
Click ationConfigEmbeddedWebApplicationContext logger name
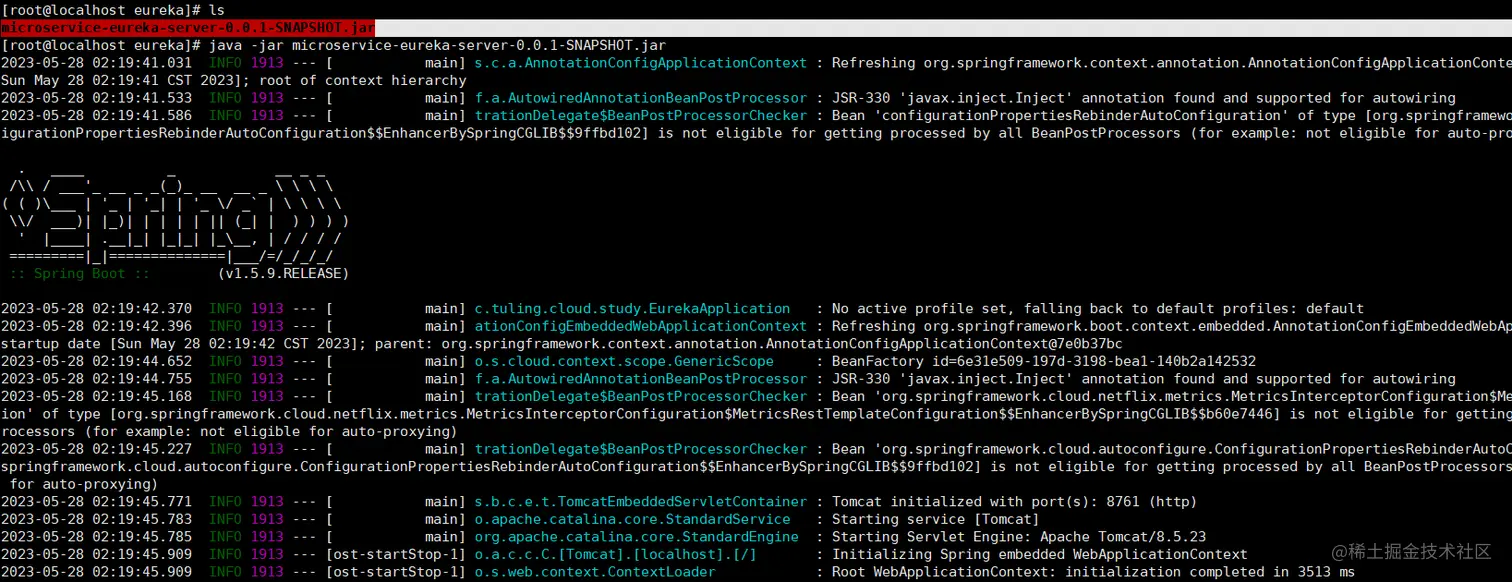tap(640, 326)
